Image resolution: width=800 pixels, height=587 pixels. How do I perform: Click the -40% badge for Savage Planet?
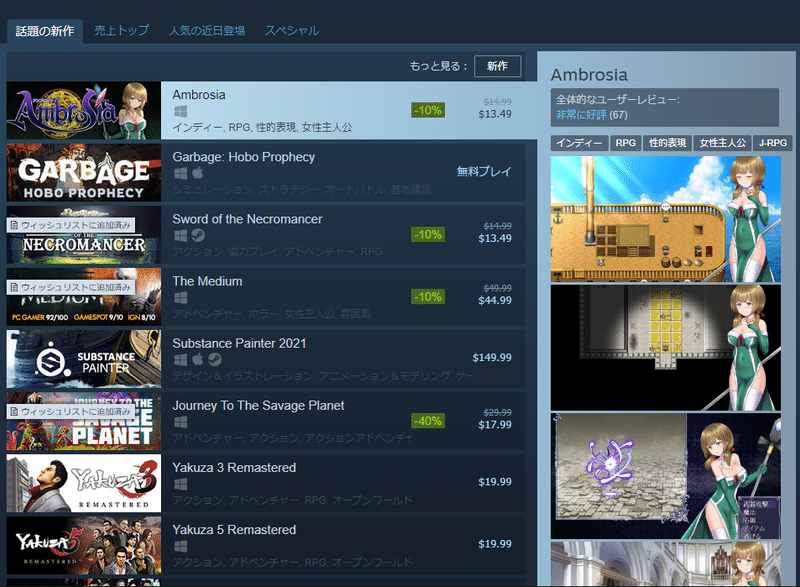pos(428,421)
